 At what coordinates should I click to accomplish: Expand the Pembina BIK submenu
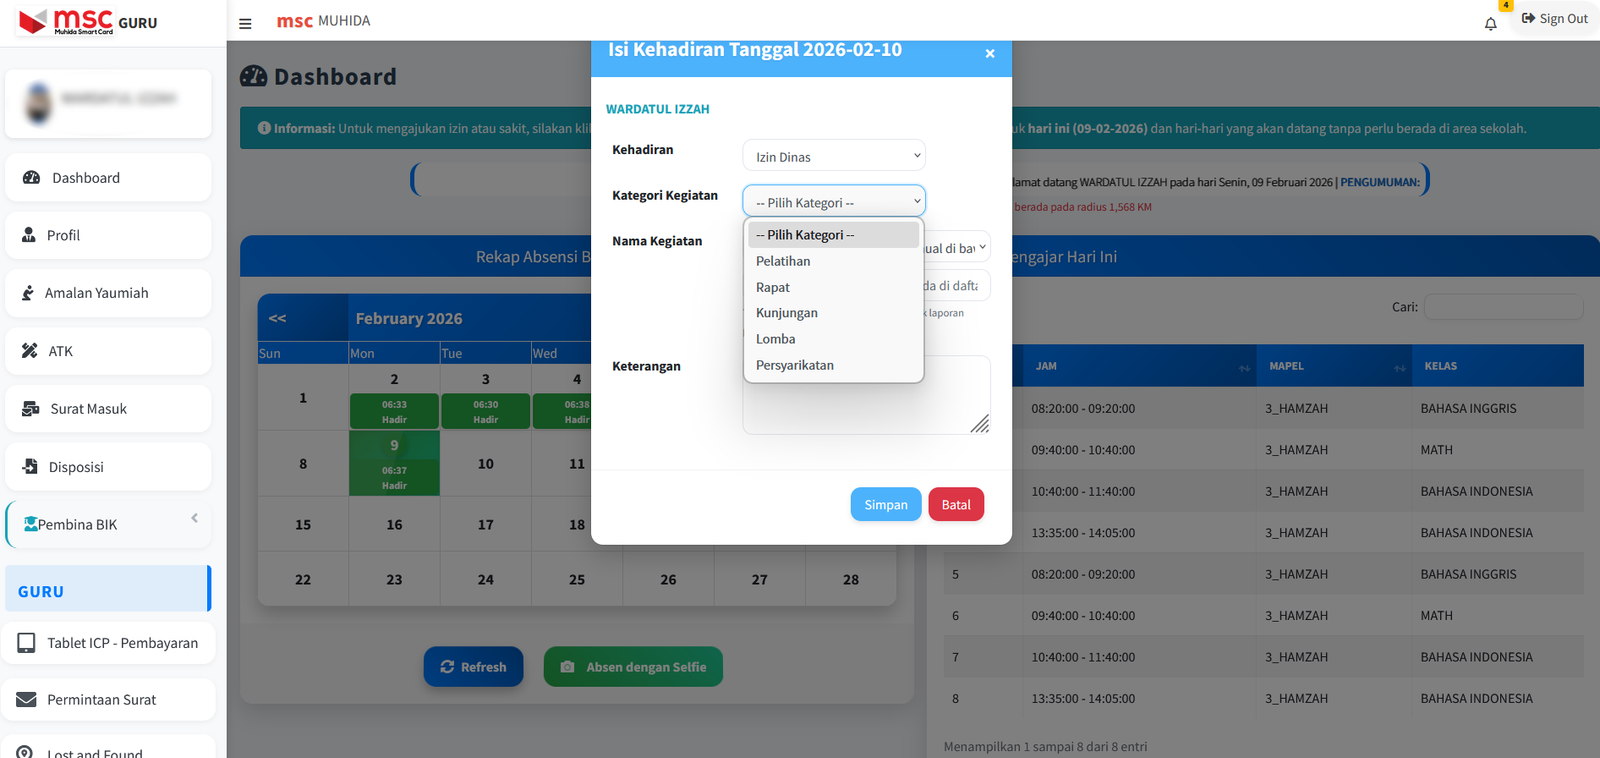click(x=194, y=518)
